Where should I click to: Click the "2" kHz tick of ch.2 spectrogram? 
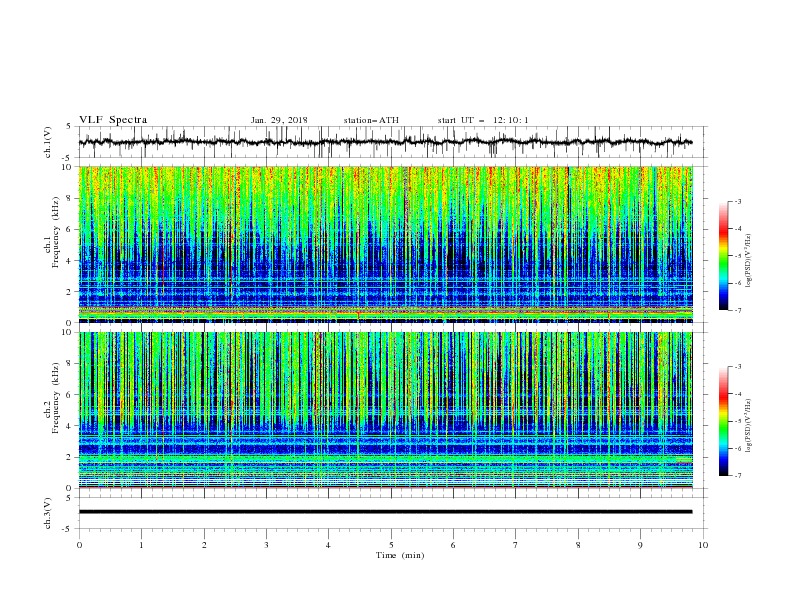click(x=70, y=457)
